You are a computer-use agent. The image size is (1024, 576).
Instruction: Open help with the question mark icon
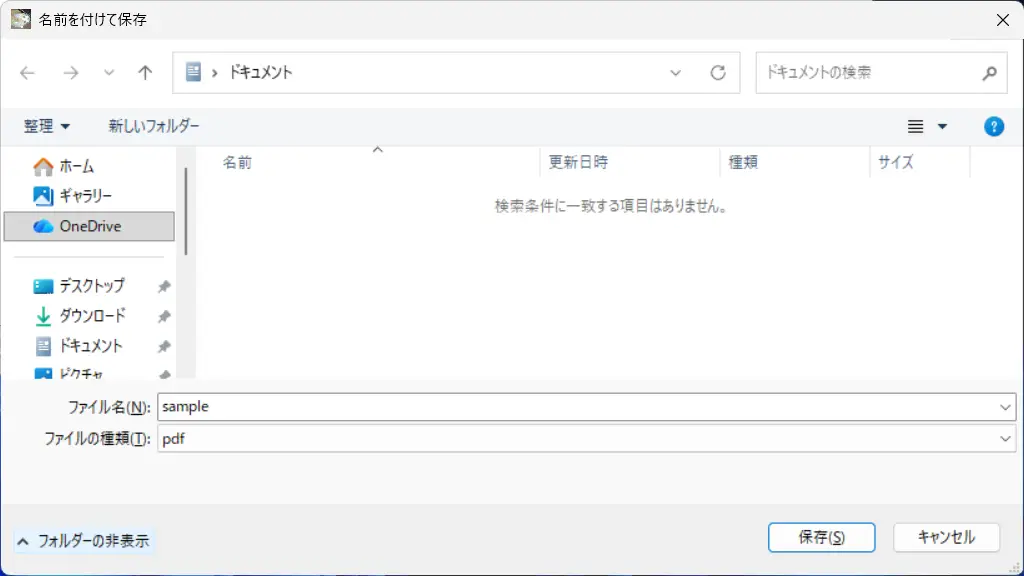pyautogui.click(x=993, y=126)
